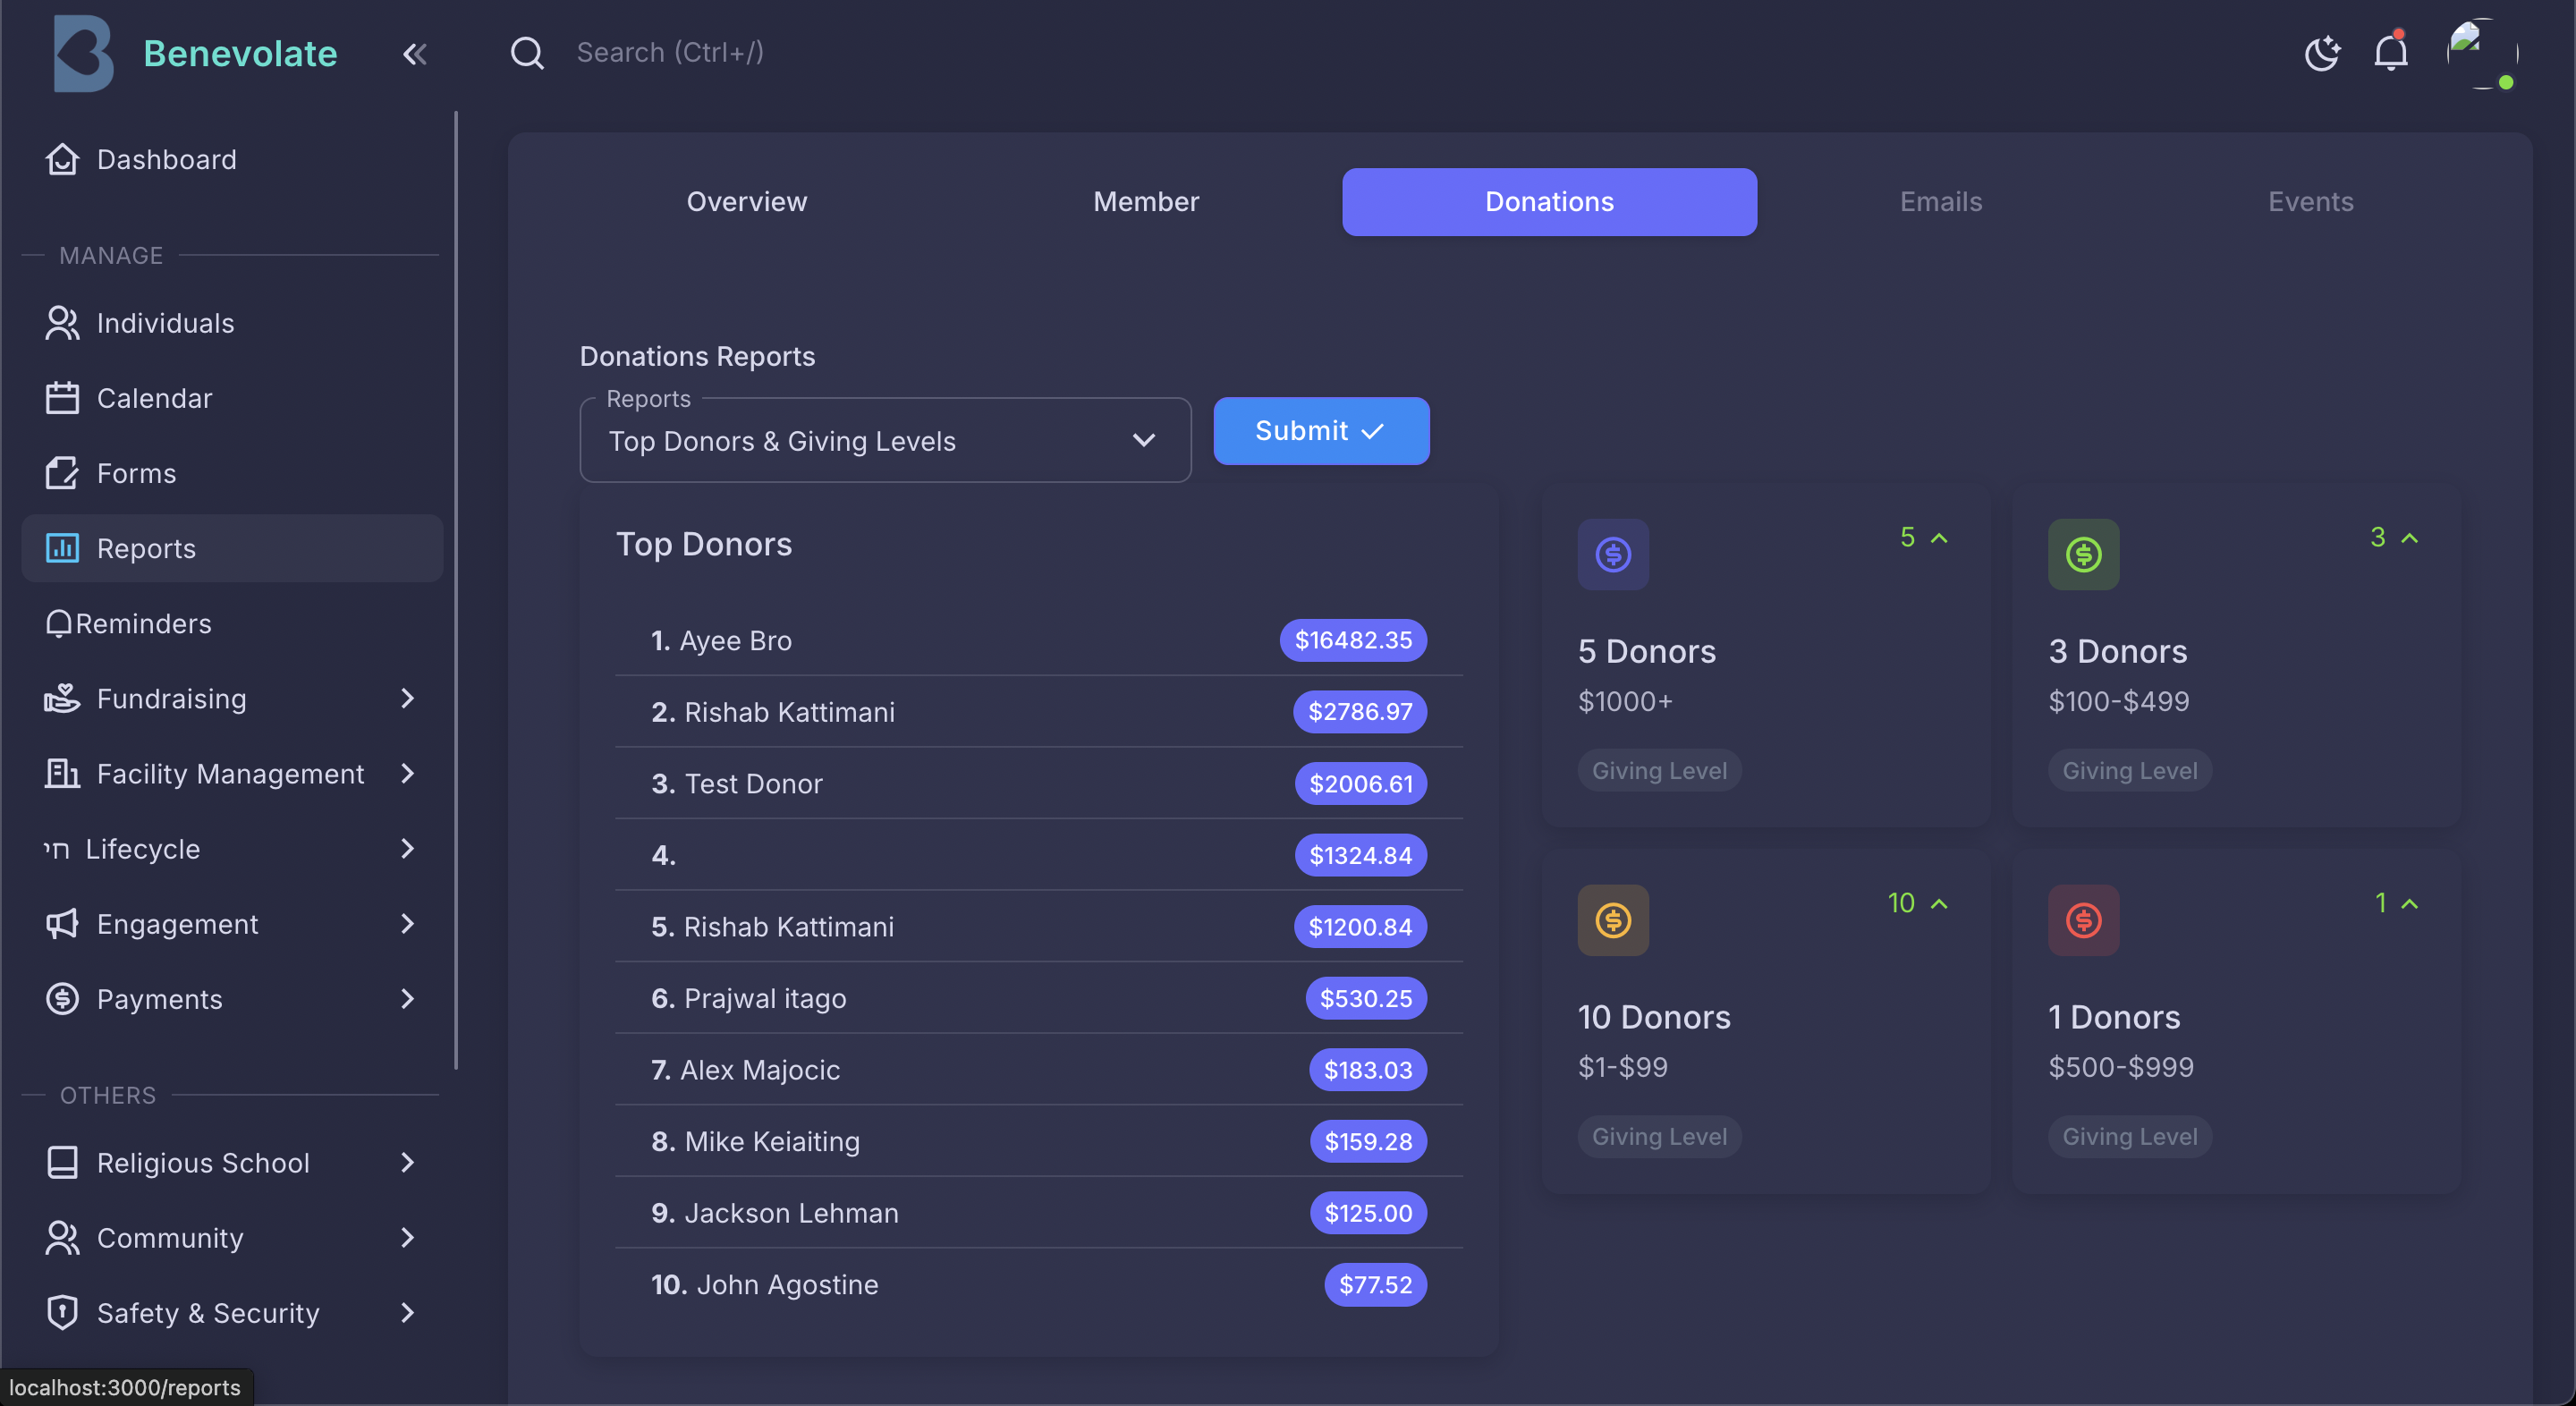Open Dashboard from the sidebar
This screenshot has height=1406, width=2576.
tap(166, 159)
